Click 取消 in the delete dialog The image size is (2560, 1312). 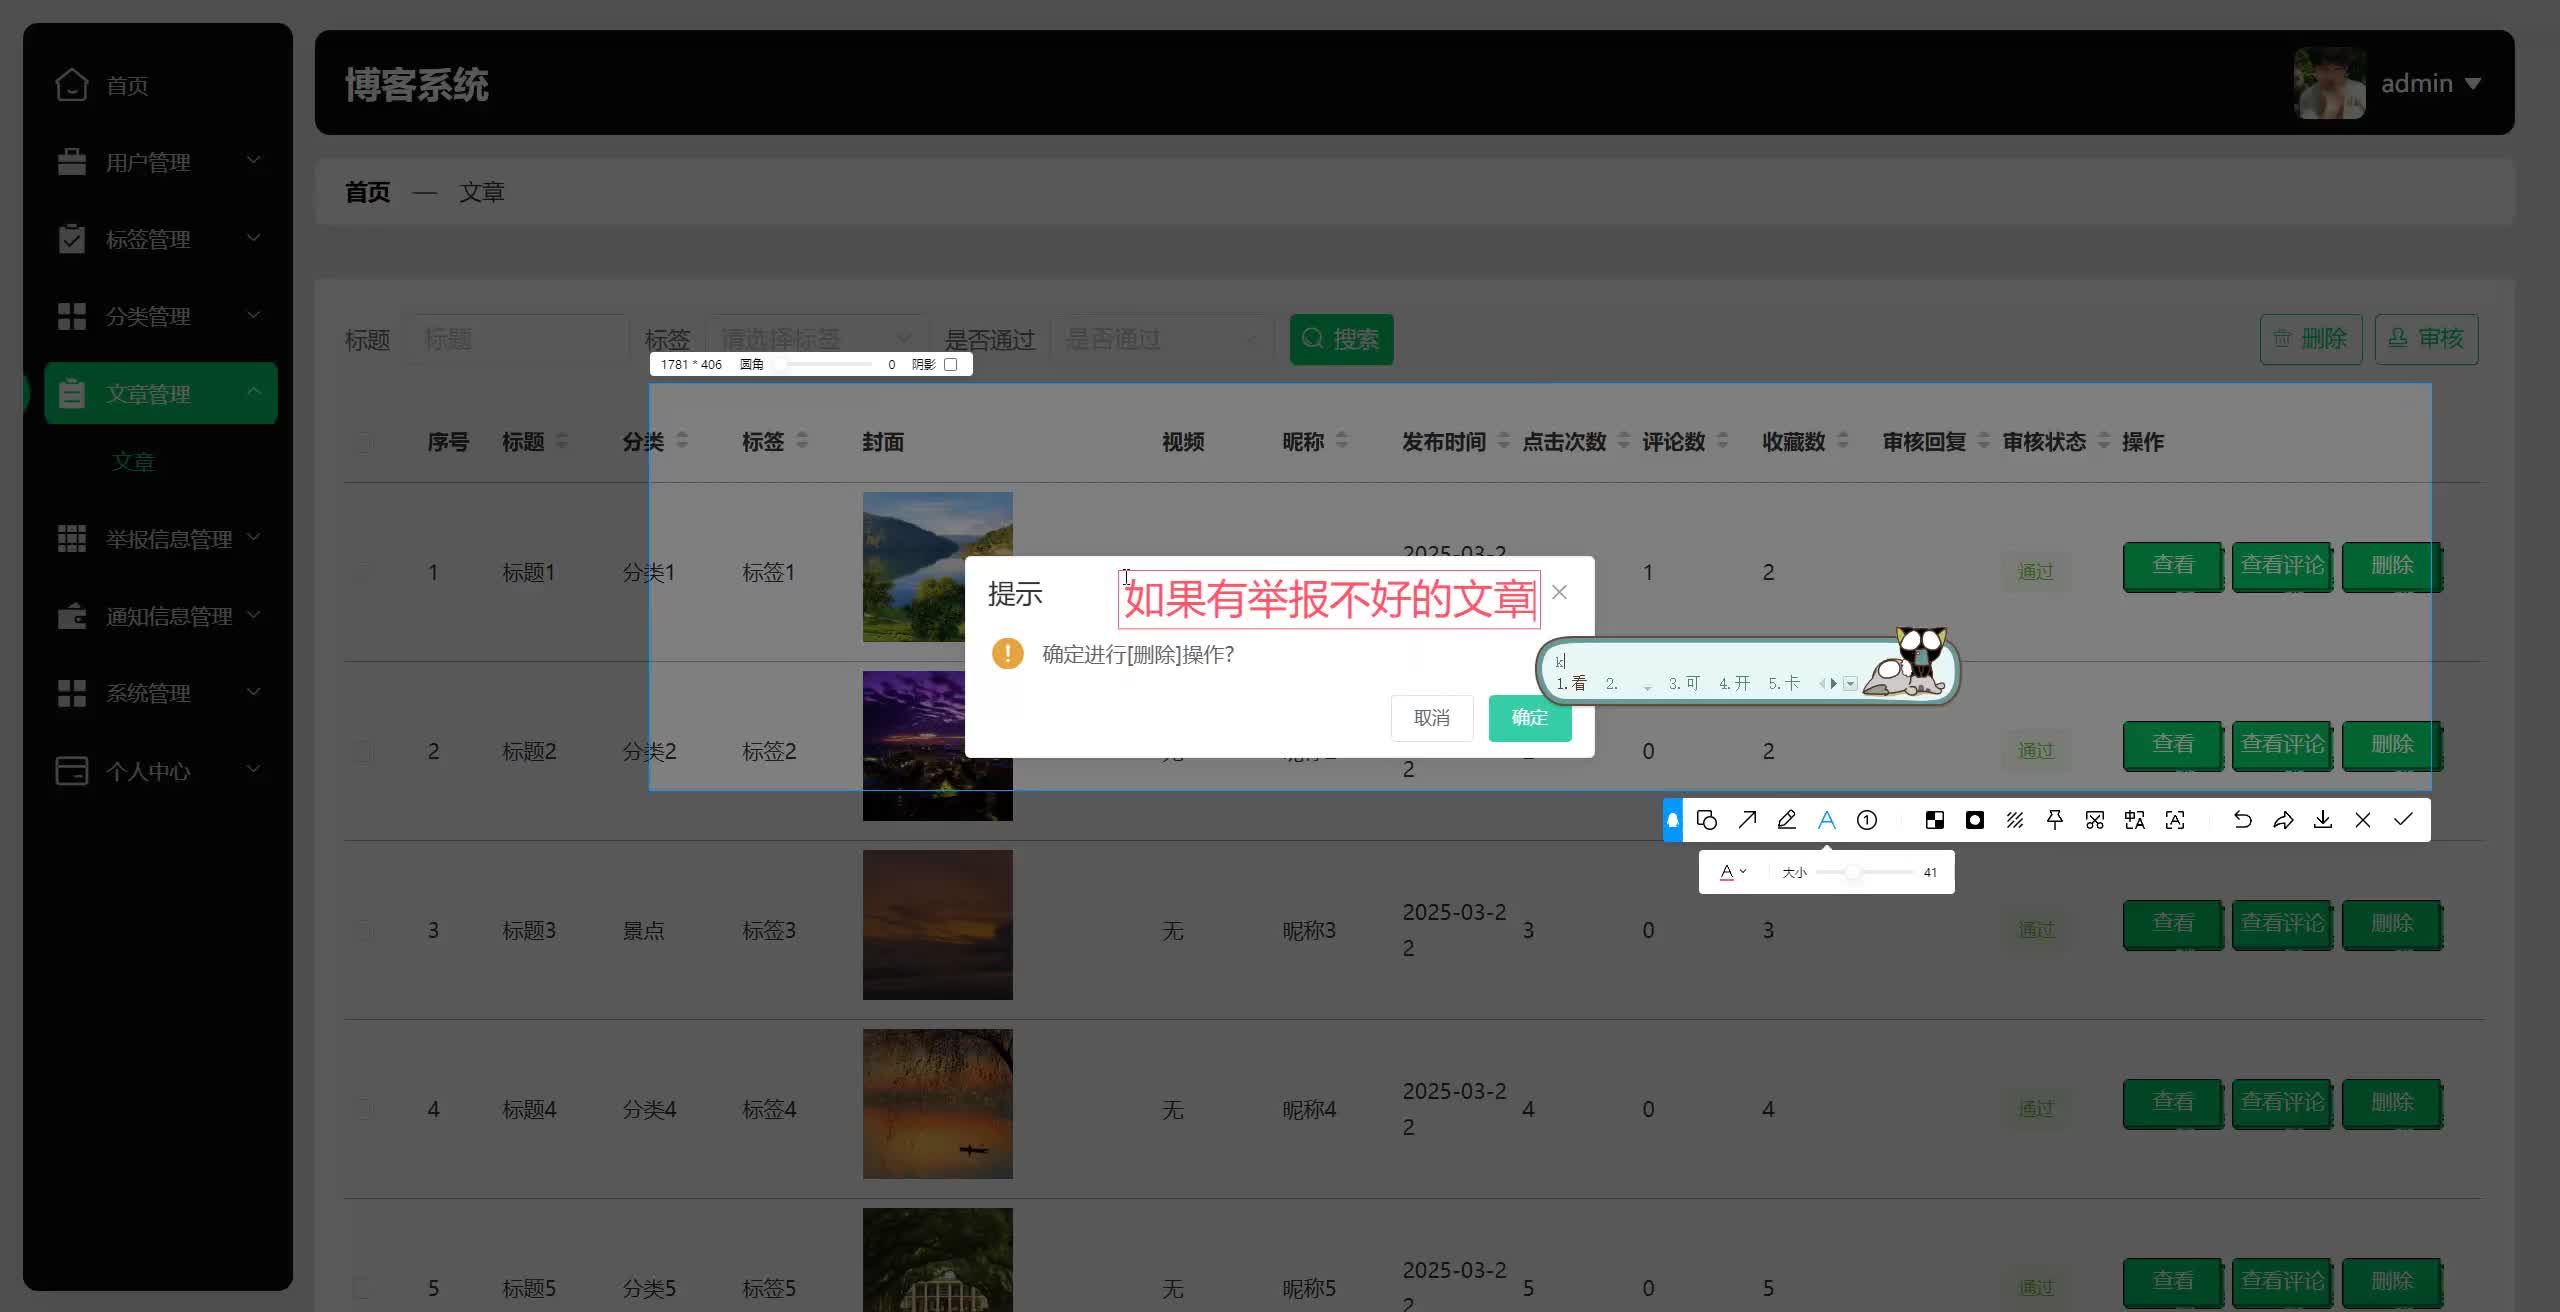pyautogui.click(x=1432, y=718)
